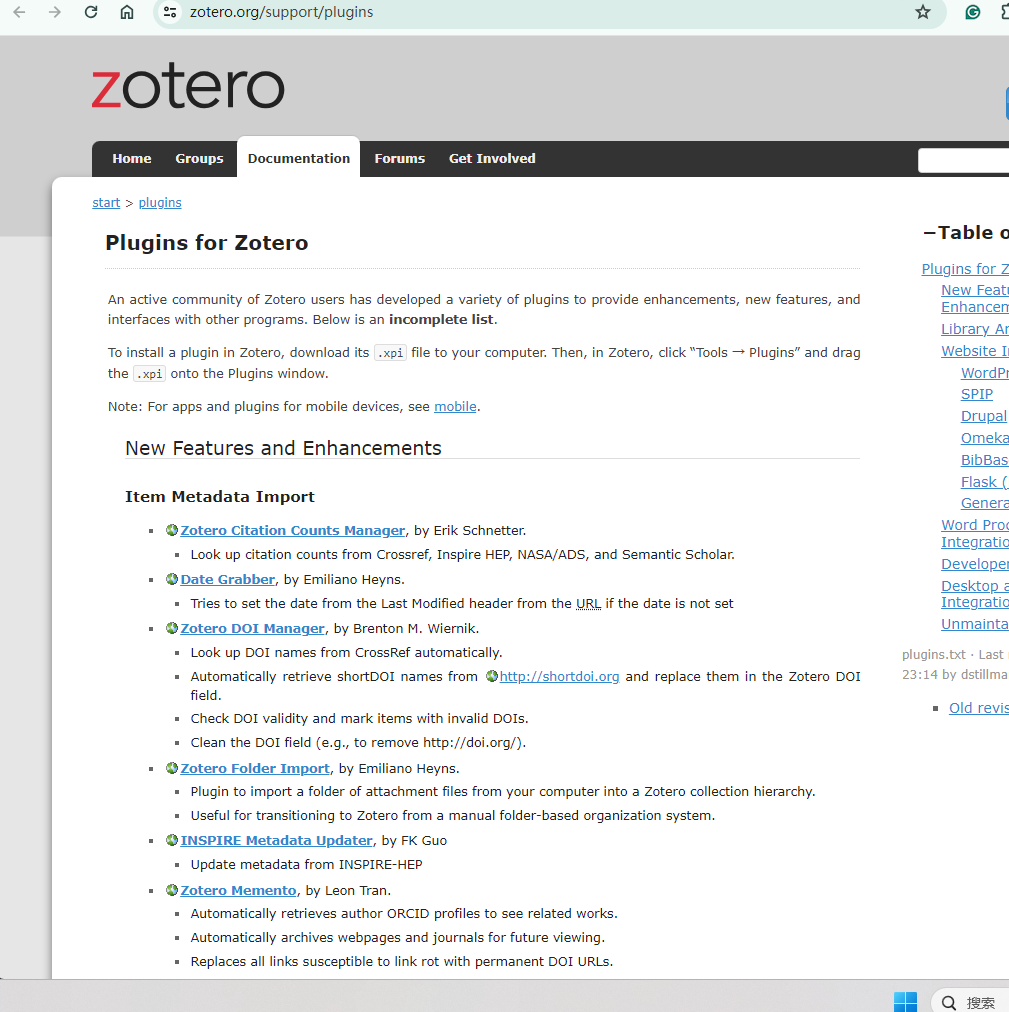Click the Zotero logo

click(x=188, y=86)
